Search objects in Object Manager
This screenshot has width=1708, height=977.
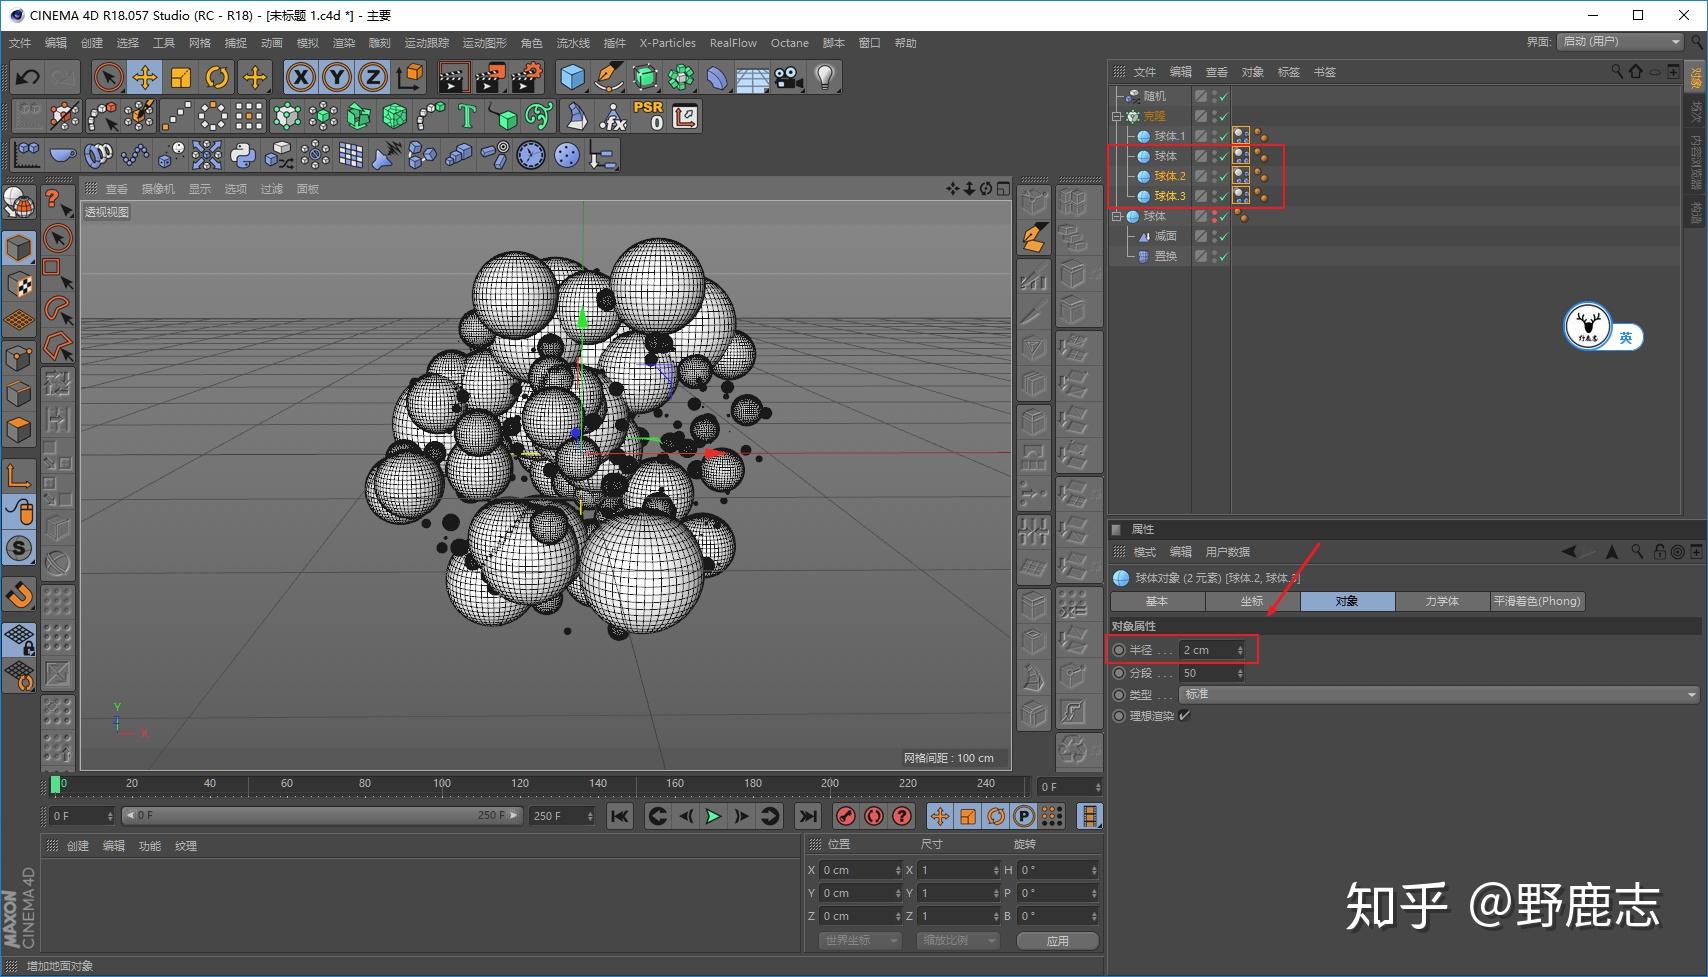point(1617,72)
